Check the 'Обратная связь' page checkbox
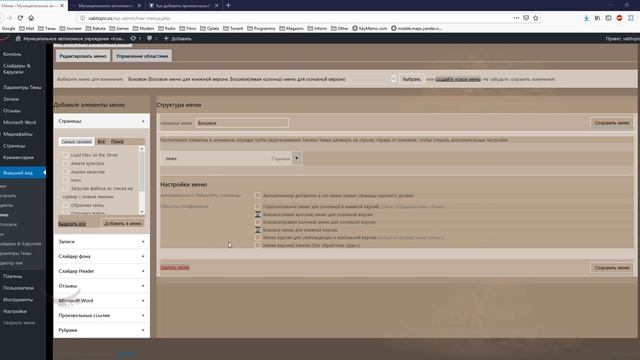Viewport: 640px width, 360px height. pyautogui.click(x=66, y=205)
